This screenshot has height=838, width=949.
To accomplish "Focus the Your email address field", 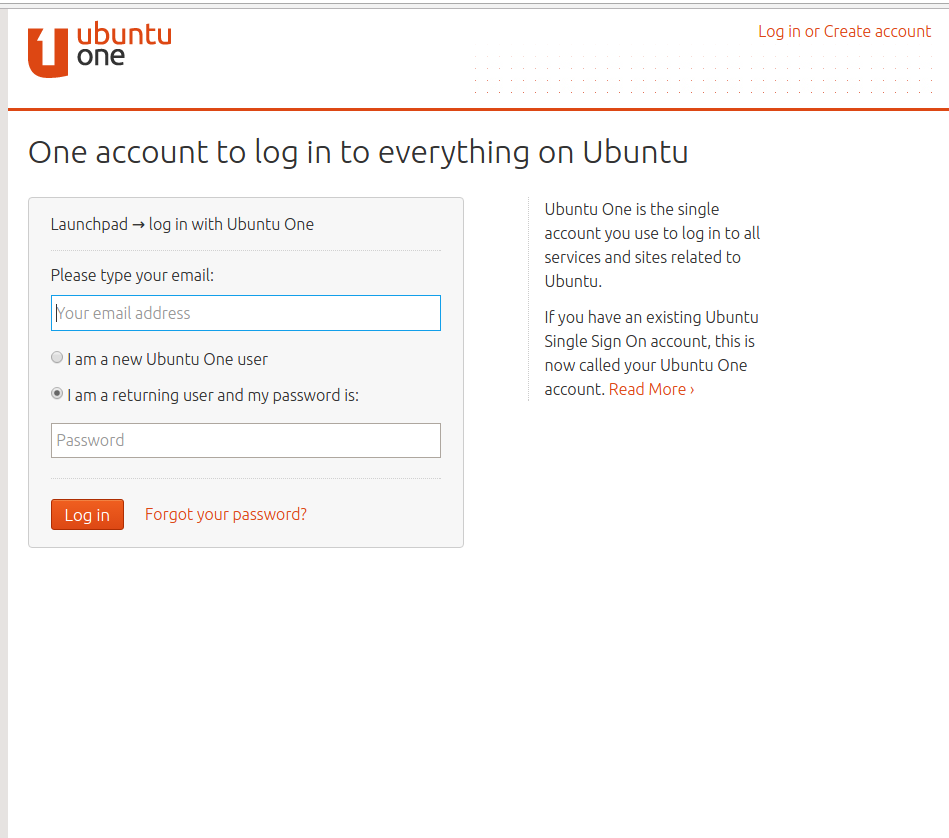I will pyautogui.click(x=246, y=313).
